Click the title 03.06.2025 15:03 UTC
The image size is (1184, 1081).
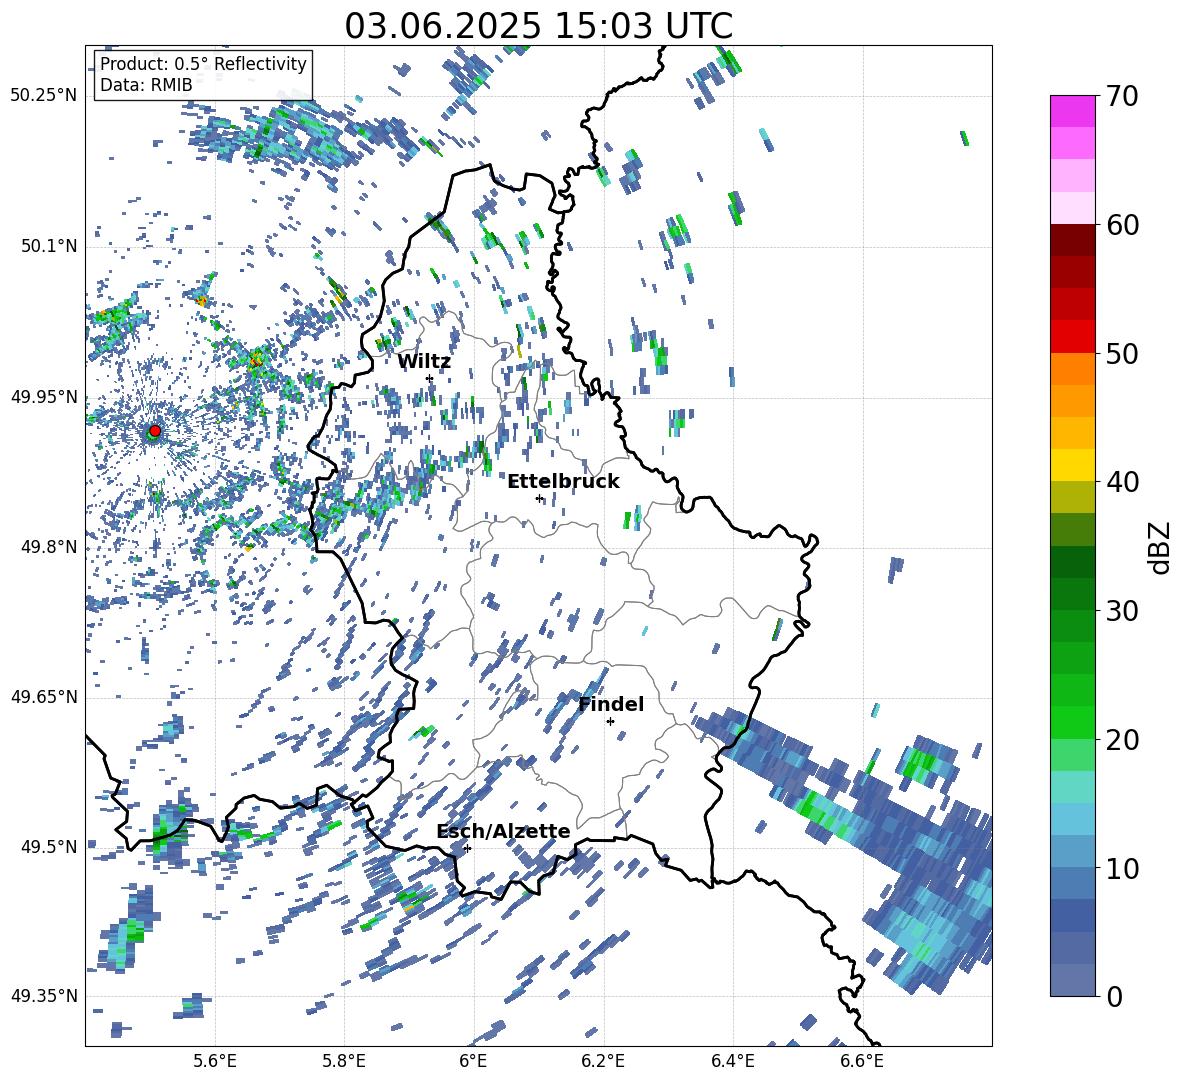pyautogui.click(x=538, y=26)
